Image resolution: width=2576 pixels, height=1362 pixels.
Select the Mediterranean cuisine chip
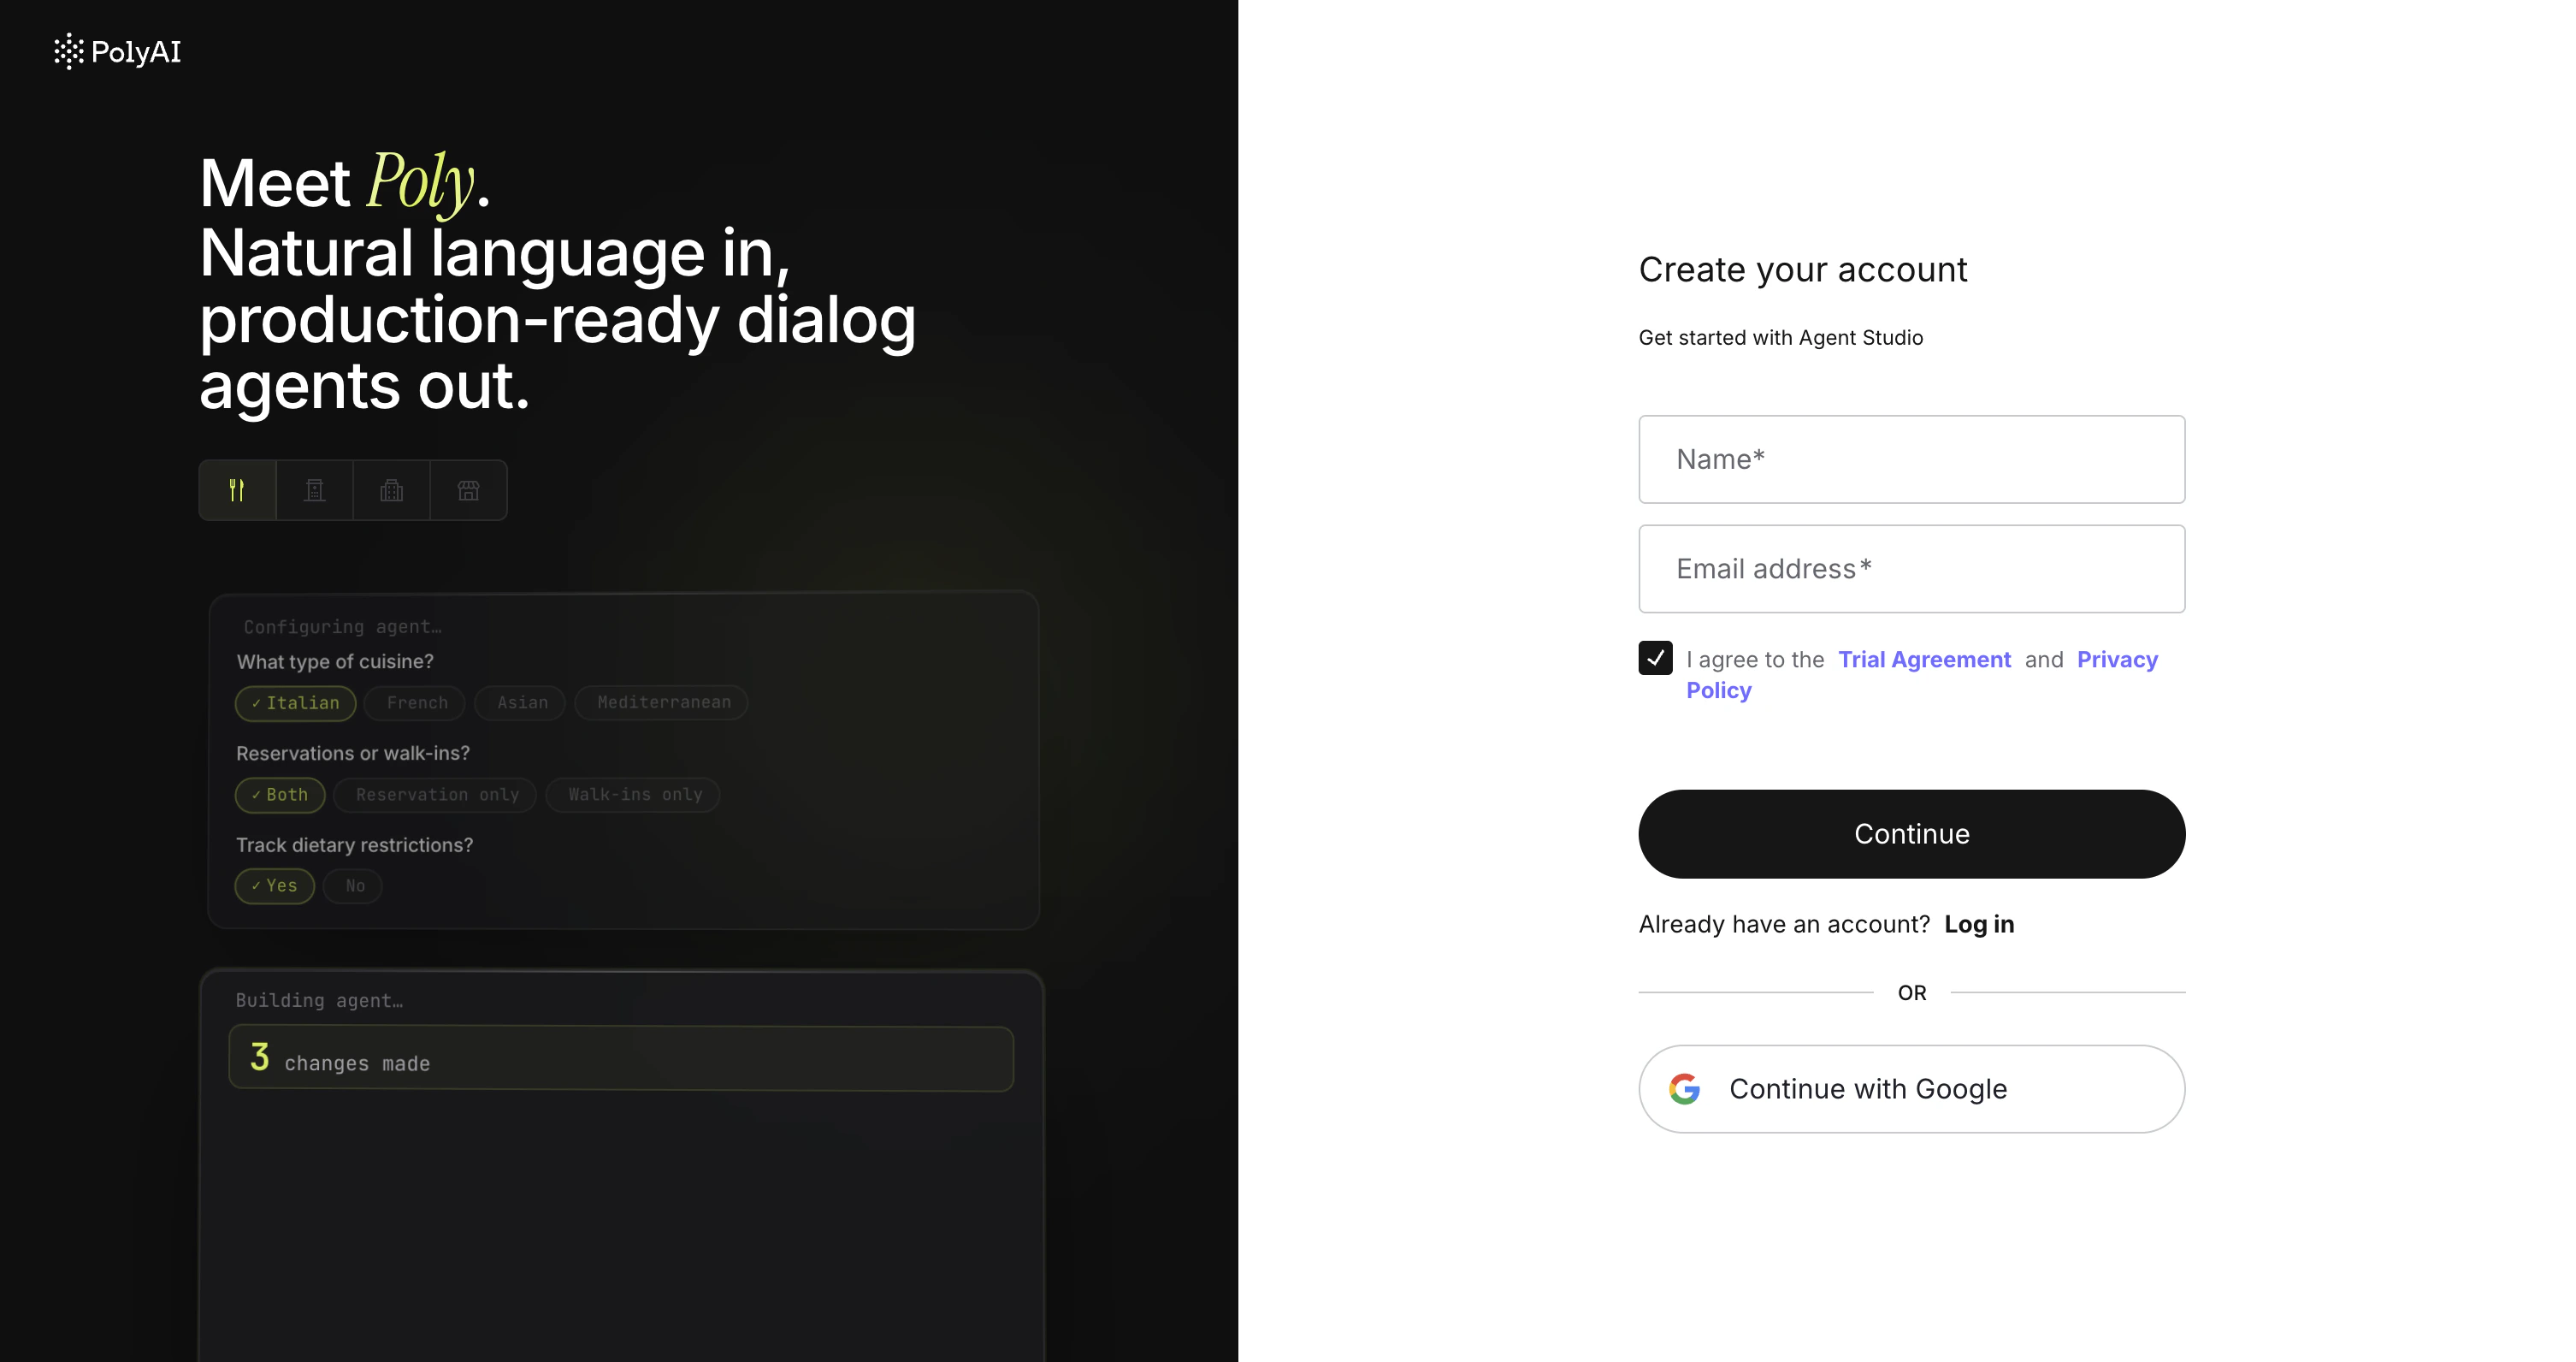pos(662,703)
